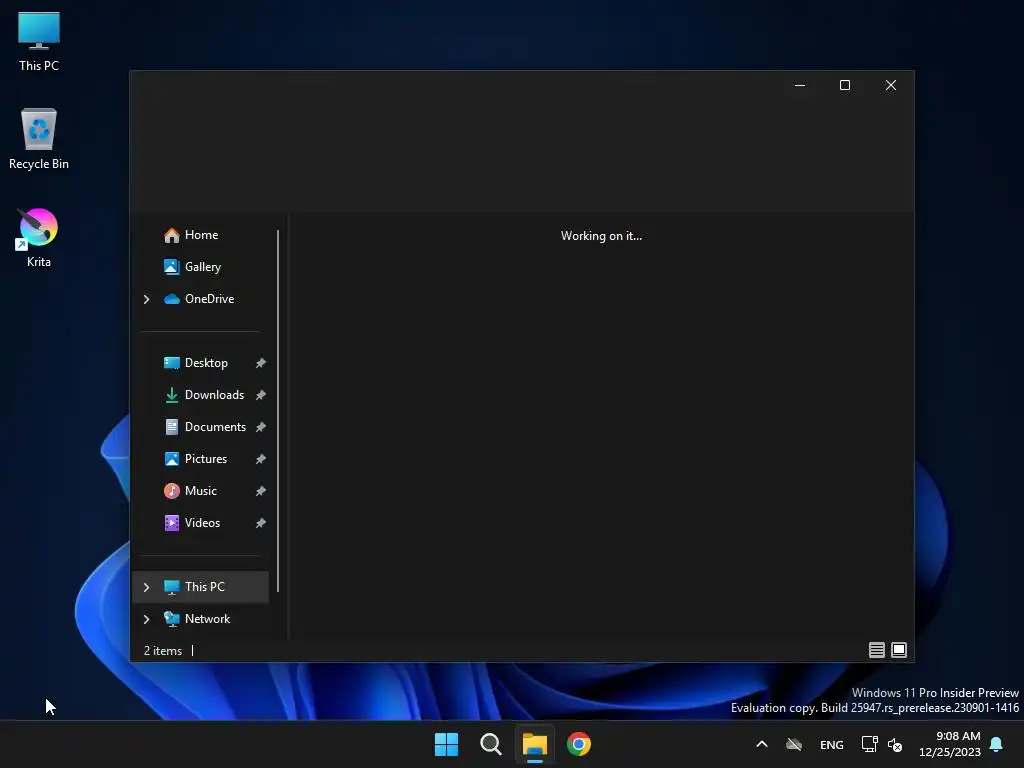Image resolution: width=1024 pixels, height=768 pixels.
Task: Select the Krita desktop shortcut
Action: coord(39,237)
